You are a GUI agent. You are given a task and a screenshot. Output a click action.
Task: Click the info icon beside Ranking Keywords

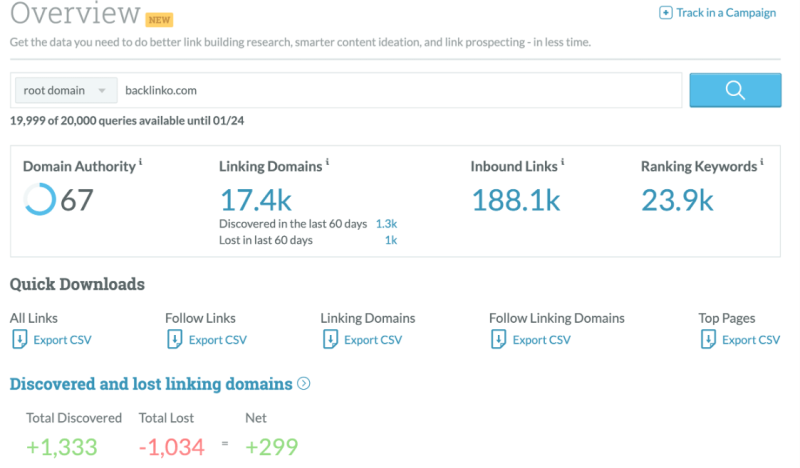click(762, 162)
